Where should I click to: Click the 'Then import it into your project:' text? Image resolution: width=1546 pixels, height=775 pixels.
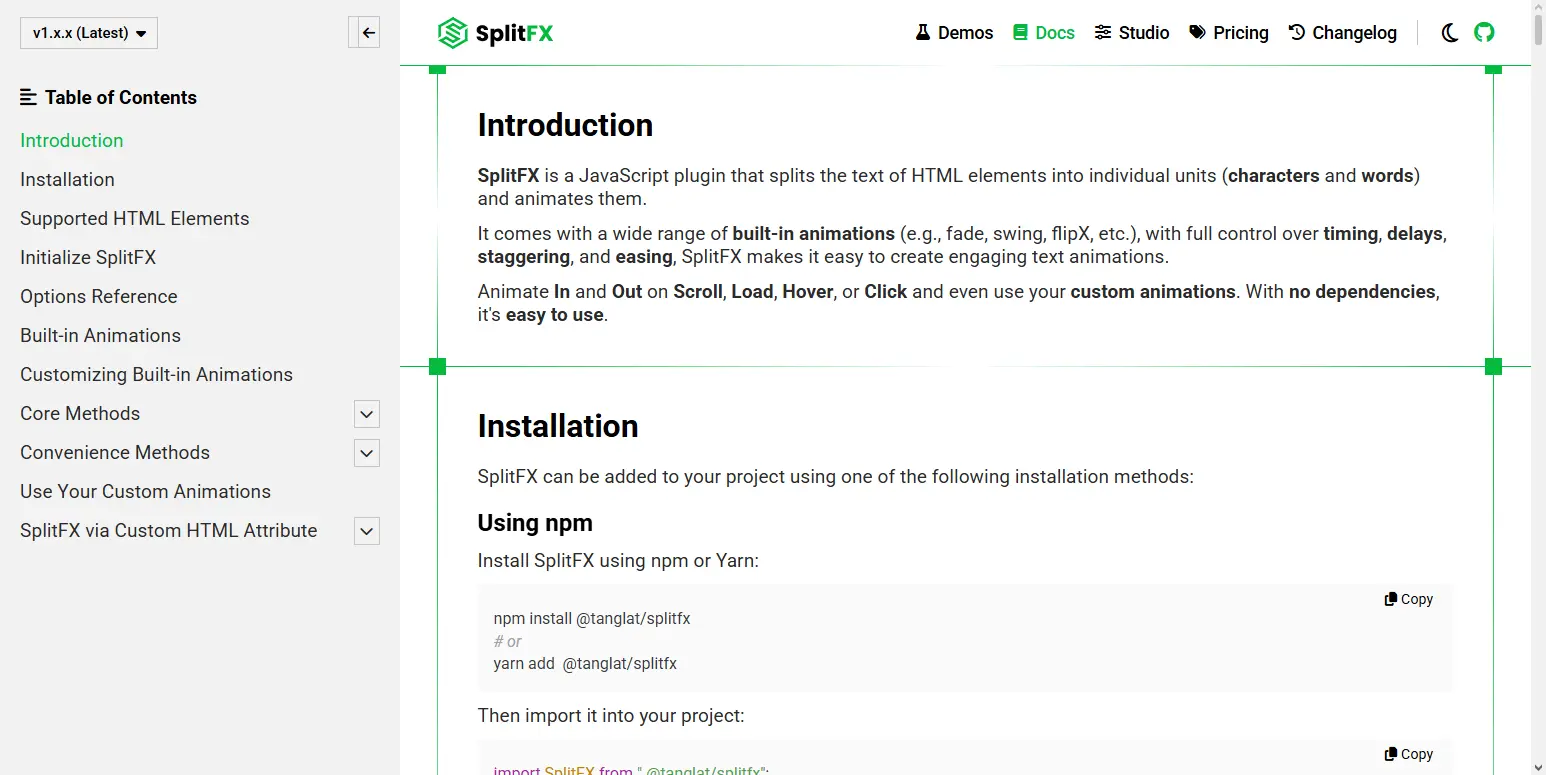(611, 716)
